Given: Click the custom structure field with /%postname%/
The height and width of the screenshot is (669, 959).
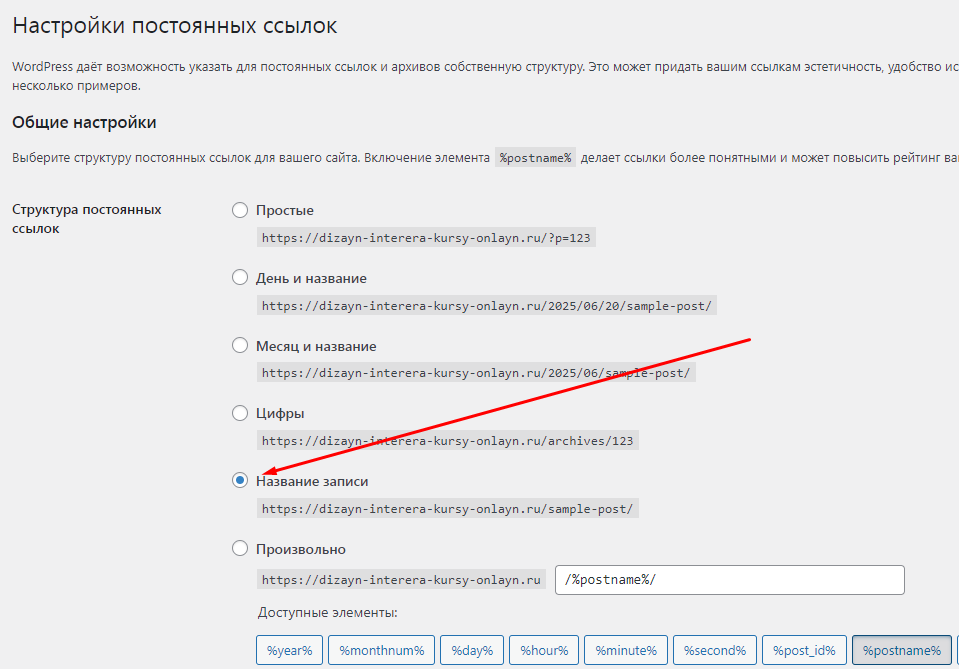Looking at the screenshot, I should pyautogui.click(x=729, y=580).
